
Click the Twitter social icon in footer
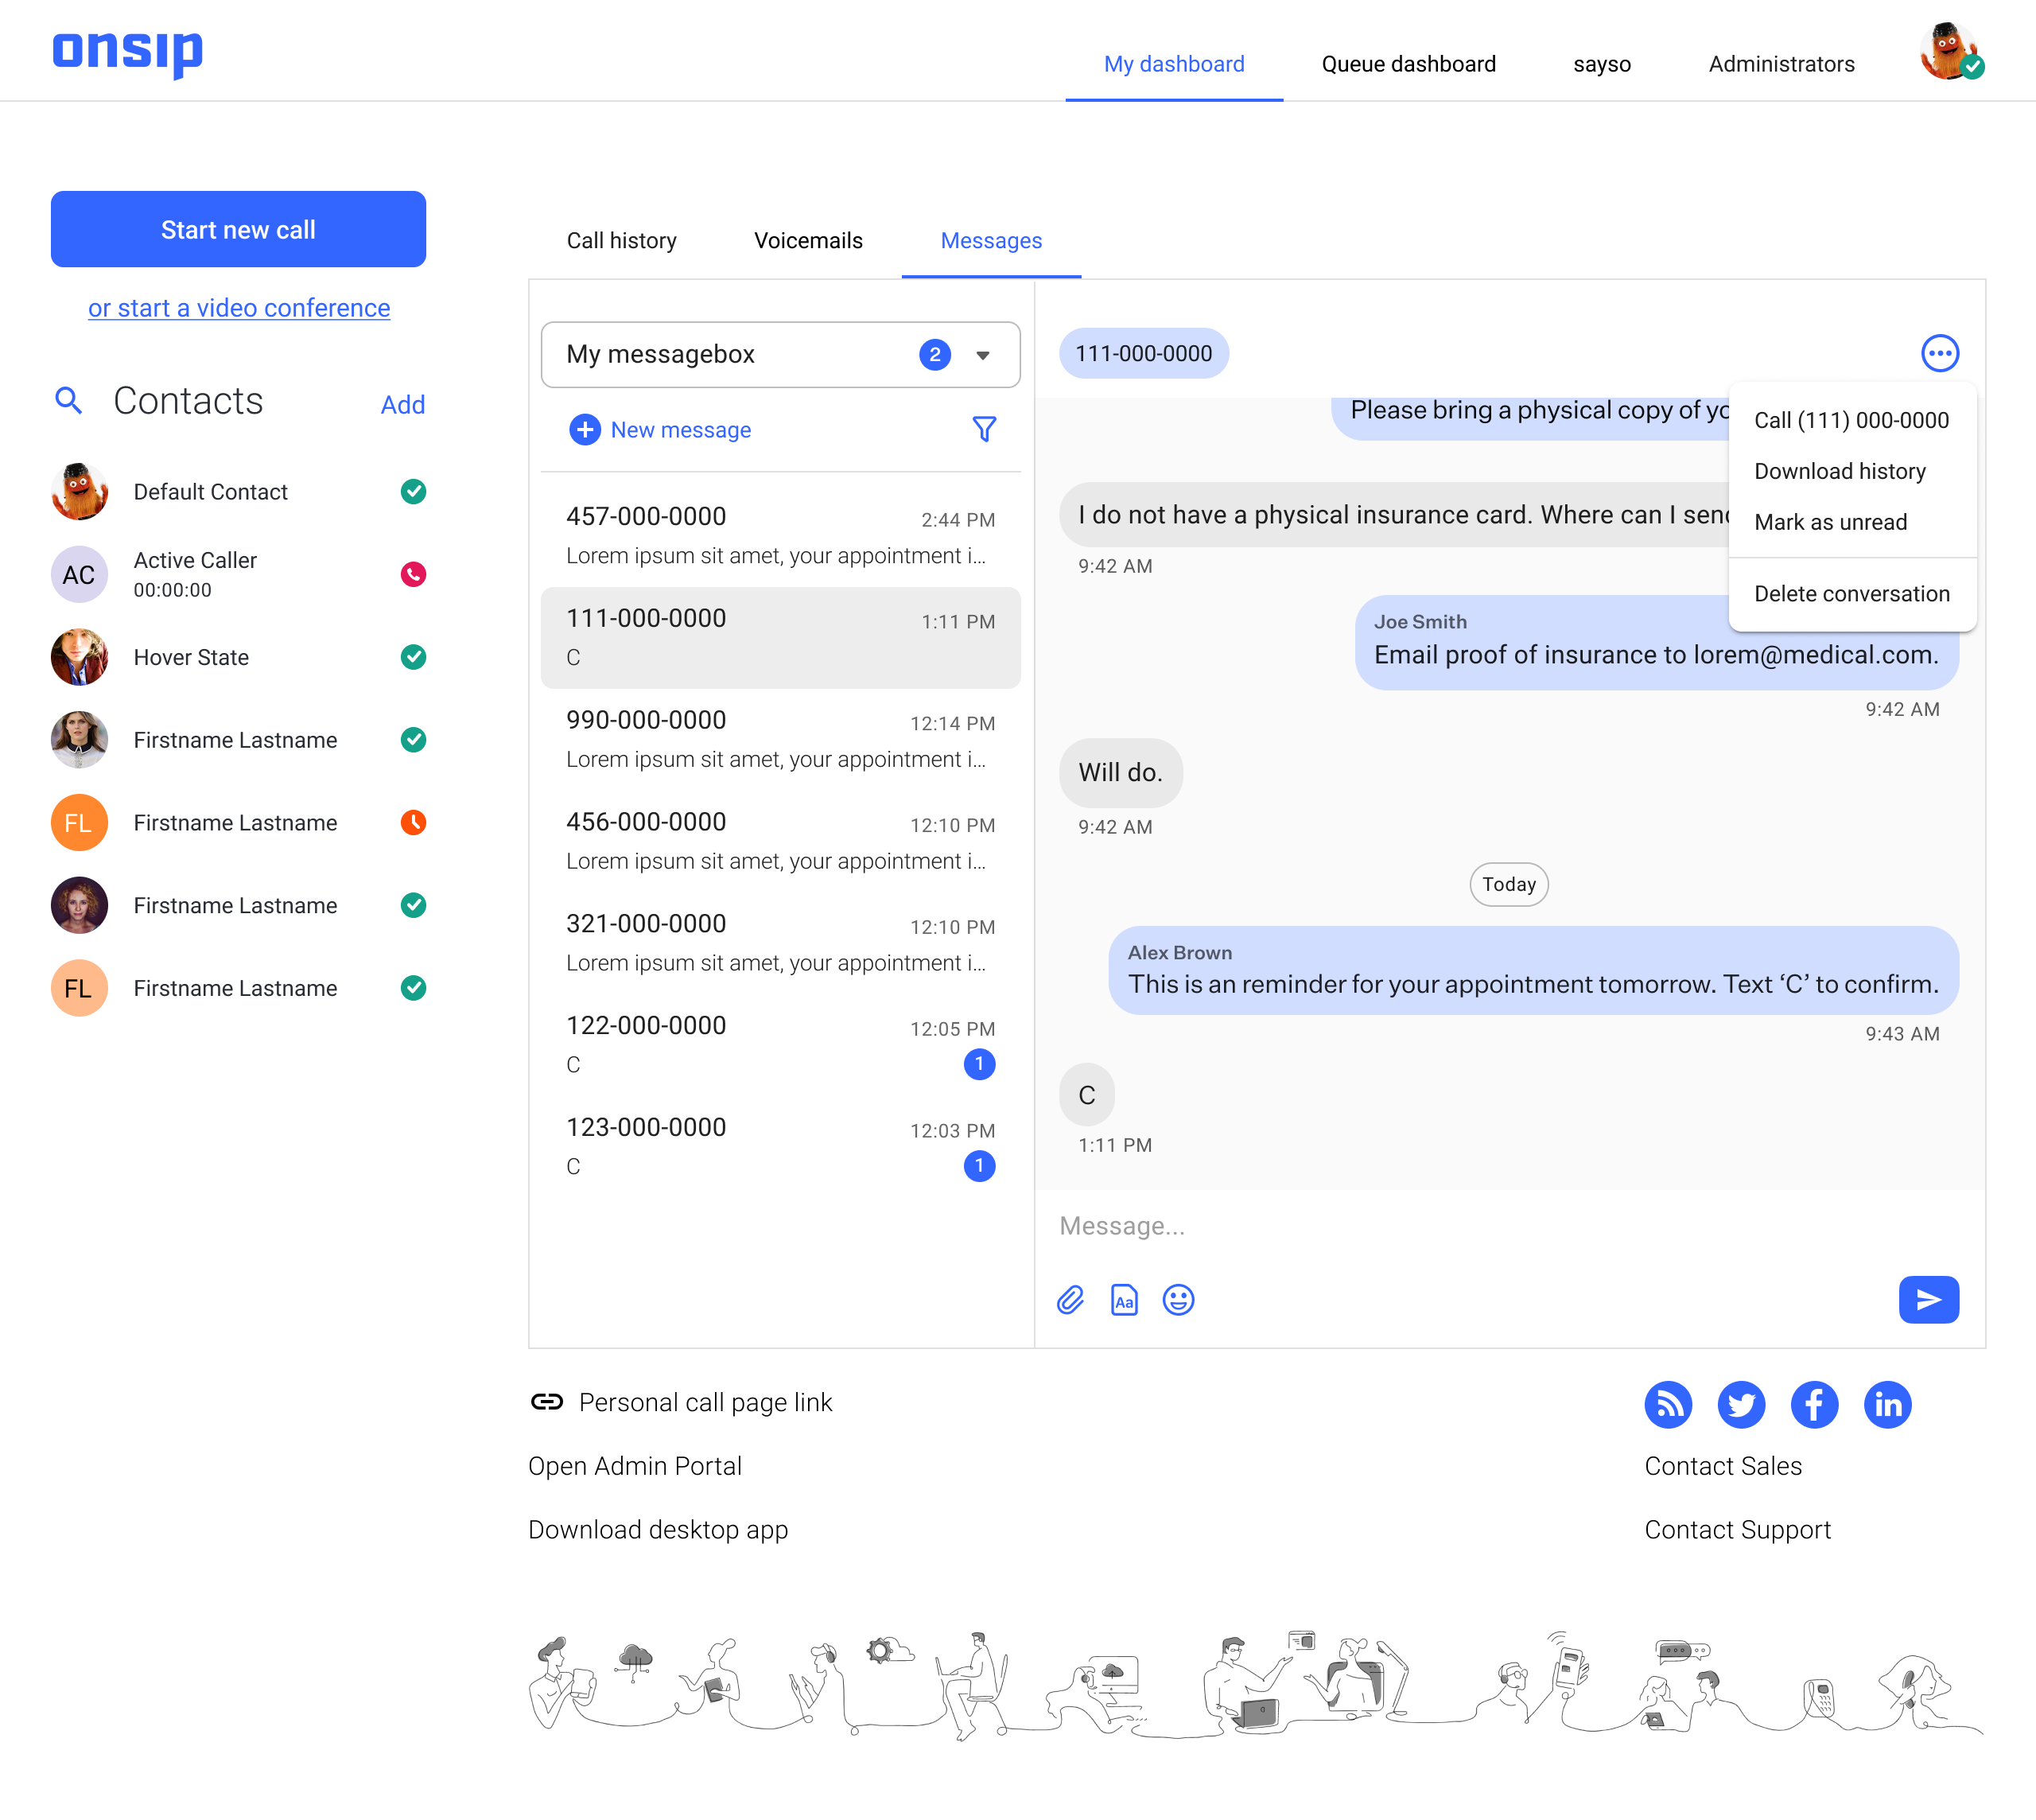pos(1741,1404)
